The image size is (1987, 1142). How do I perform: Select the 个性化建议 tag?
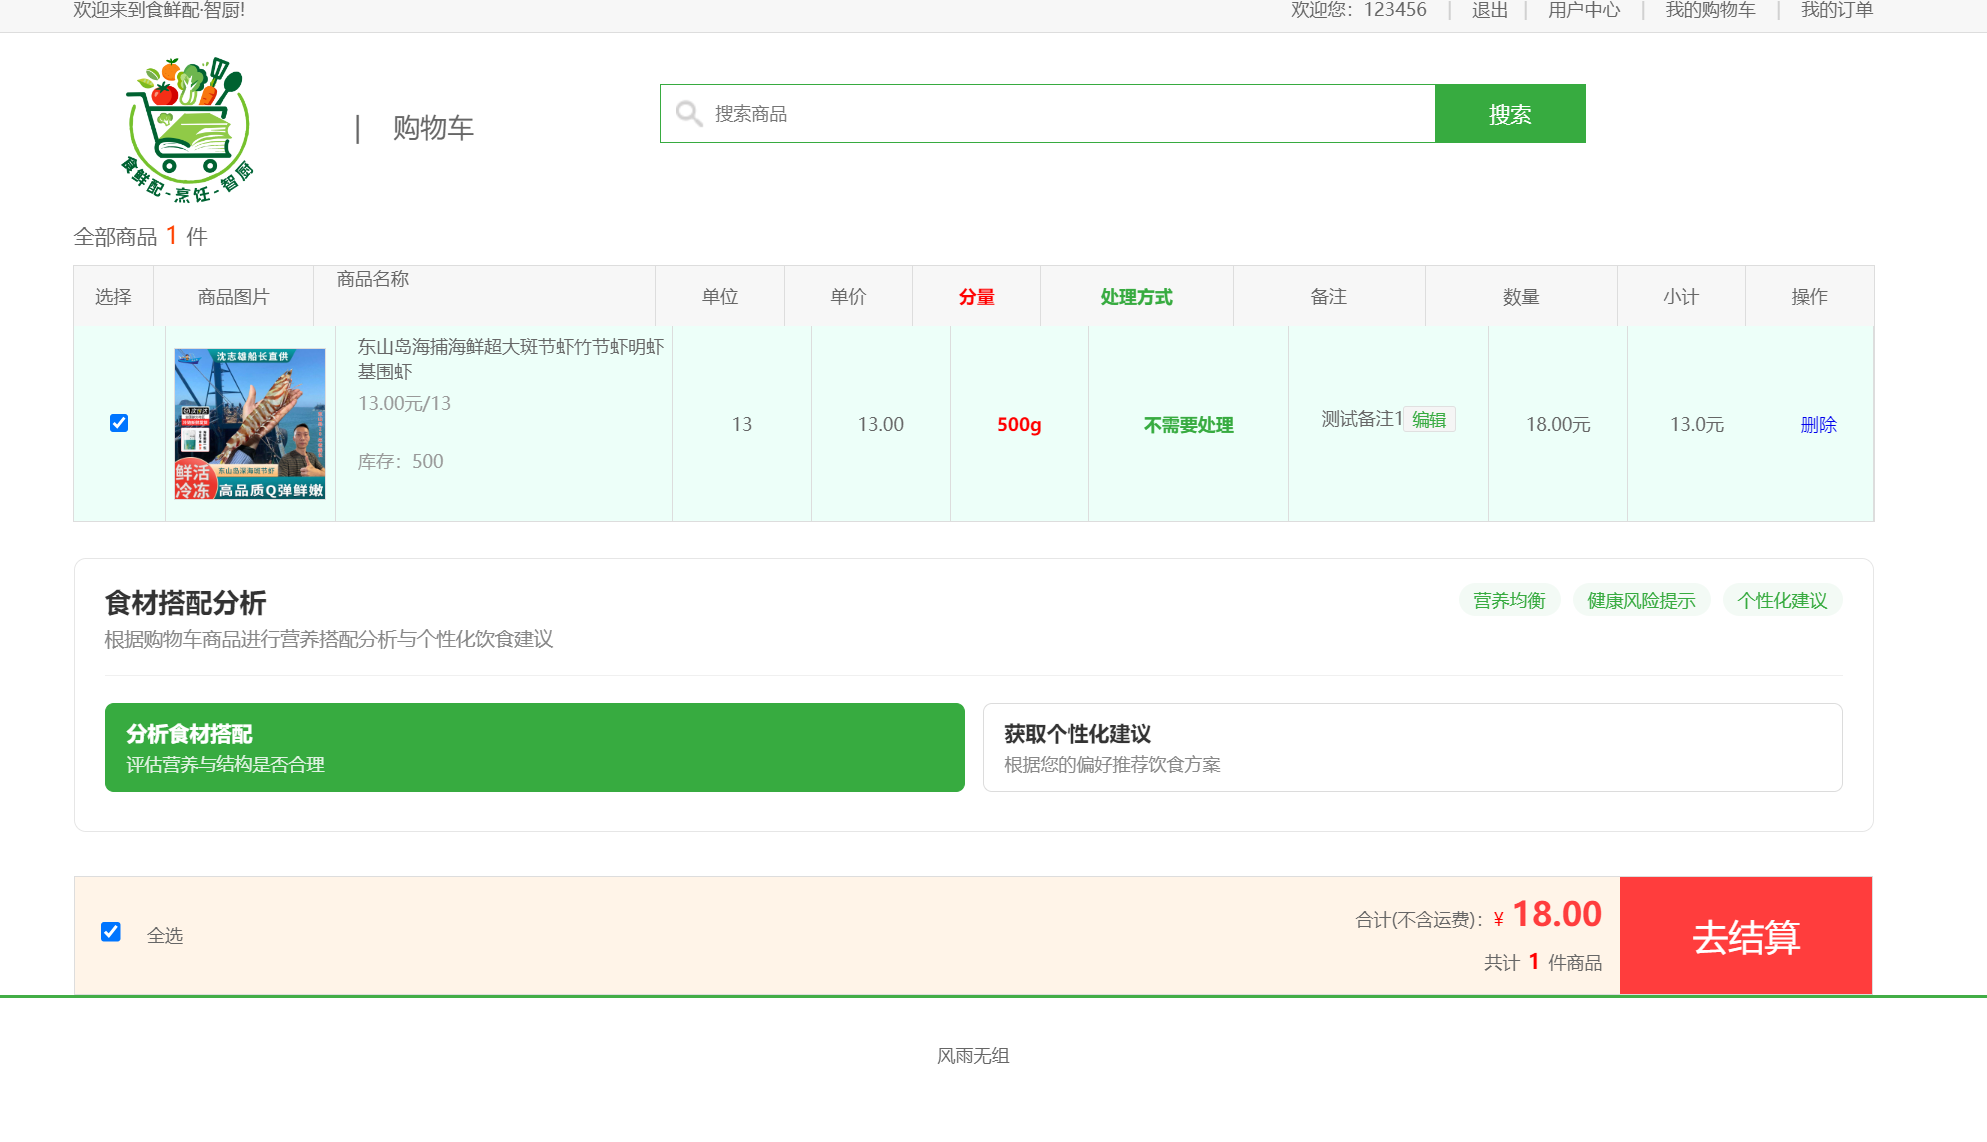(x=1782, y=600)
